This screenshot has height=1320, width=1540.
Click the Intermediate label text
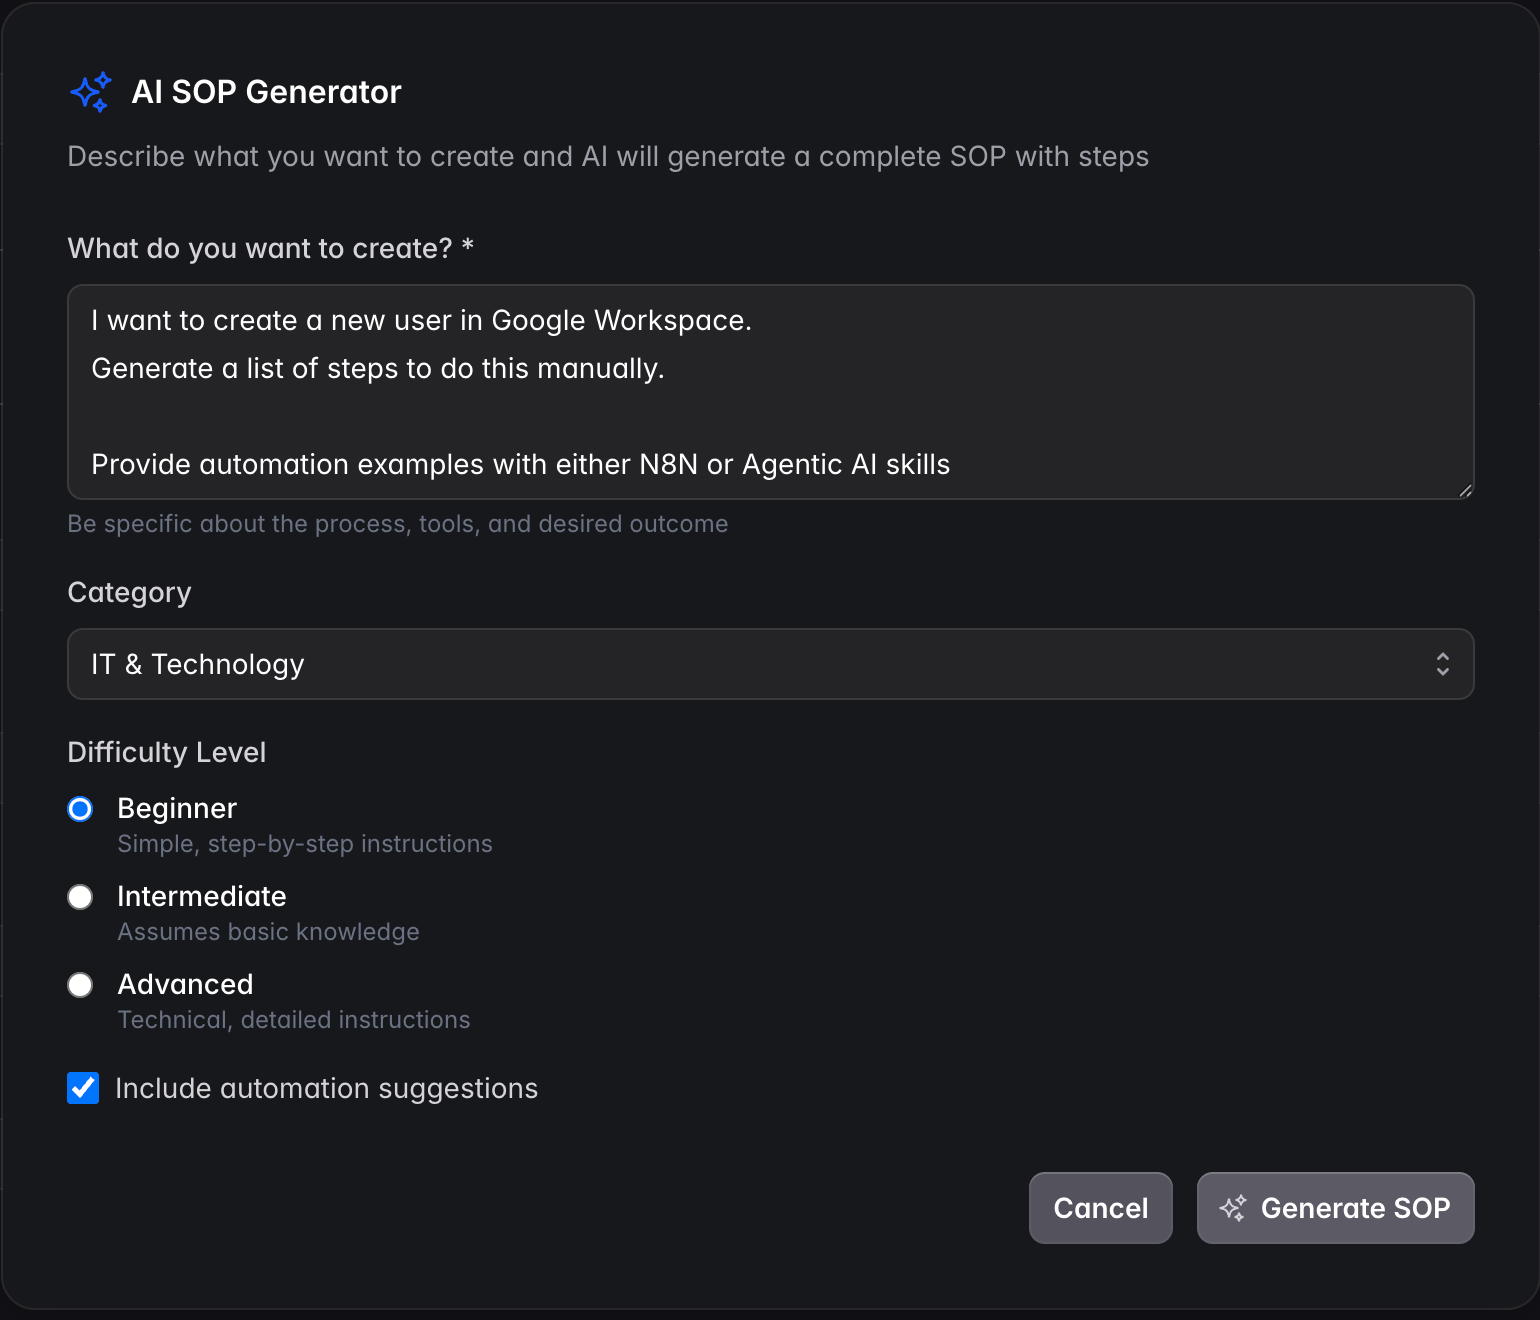(x=202, y=896)
